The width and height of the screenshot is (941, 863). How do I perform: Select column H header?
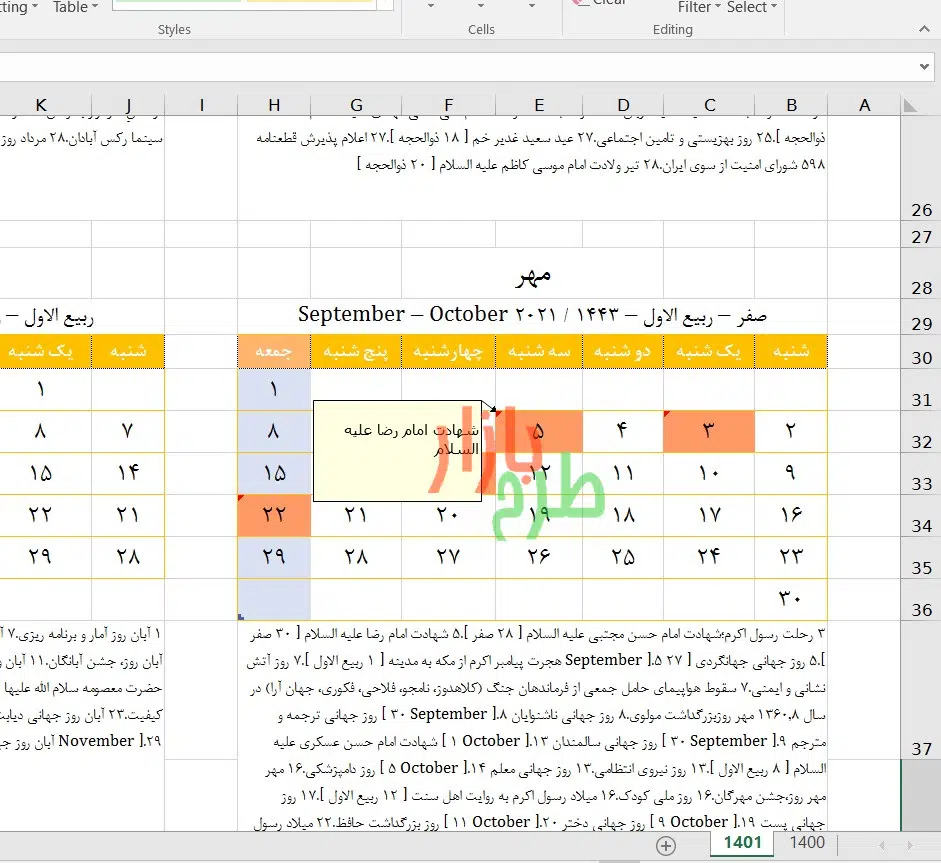(x=274, y=105)
